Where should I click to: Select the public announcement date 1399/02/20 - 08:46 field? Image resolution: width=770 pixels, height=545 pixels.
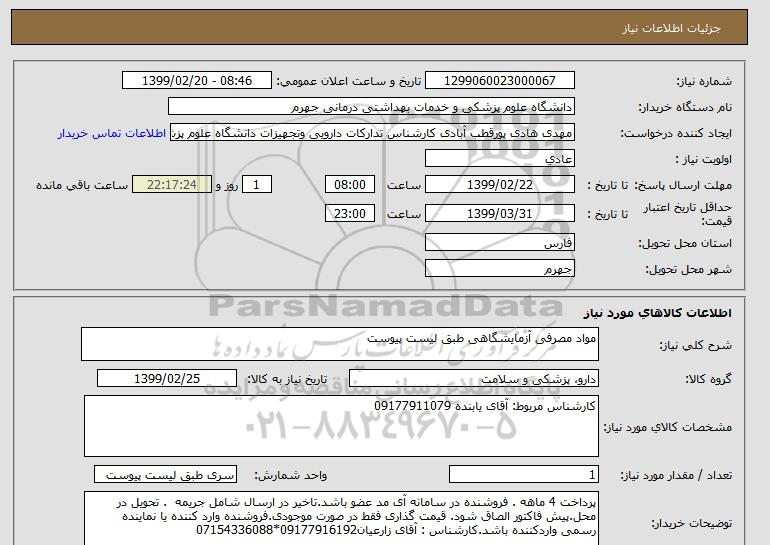(x=196, y=81)
